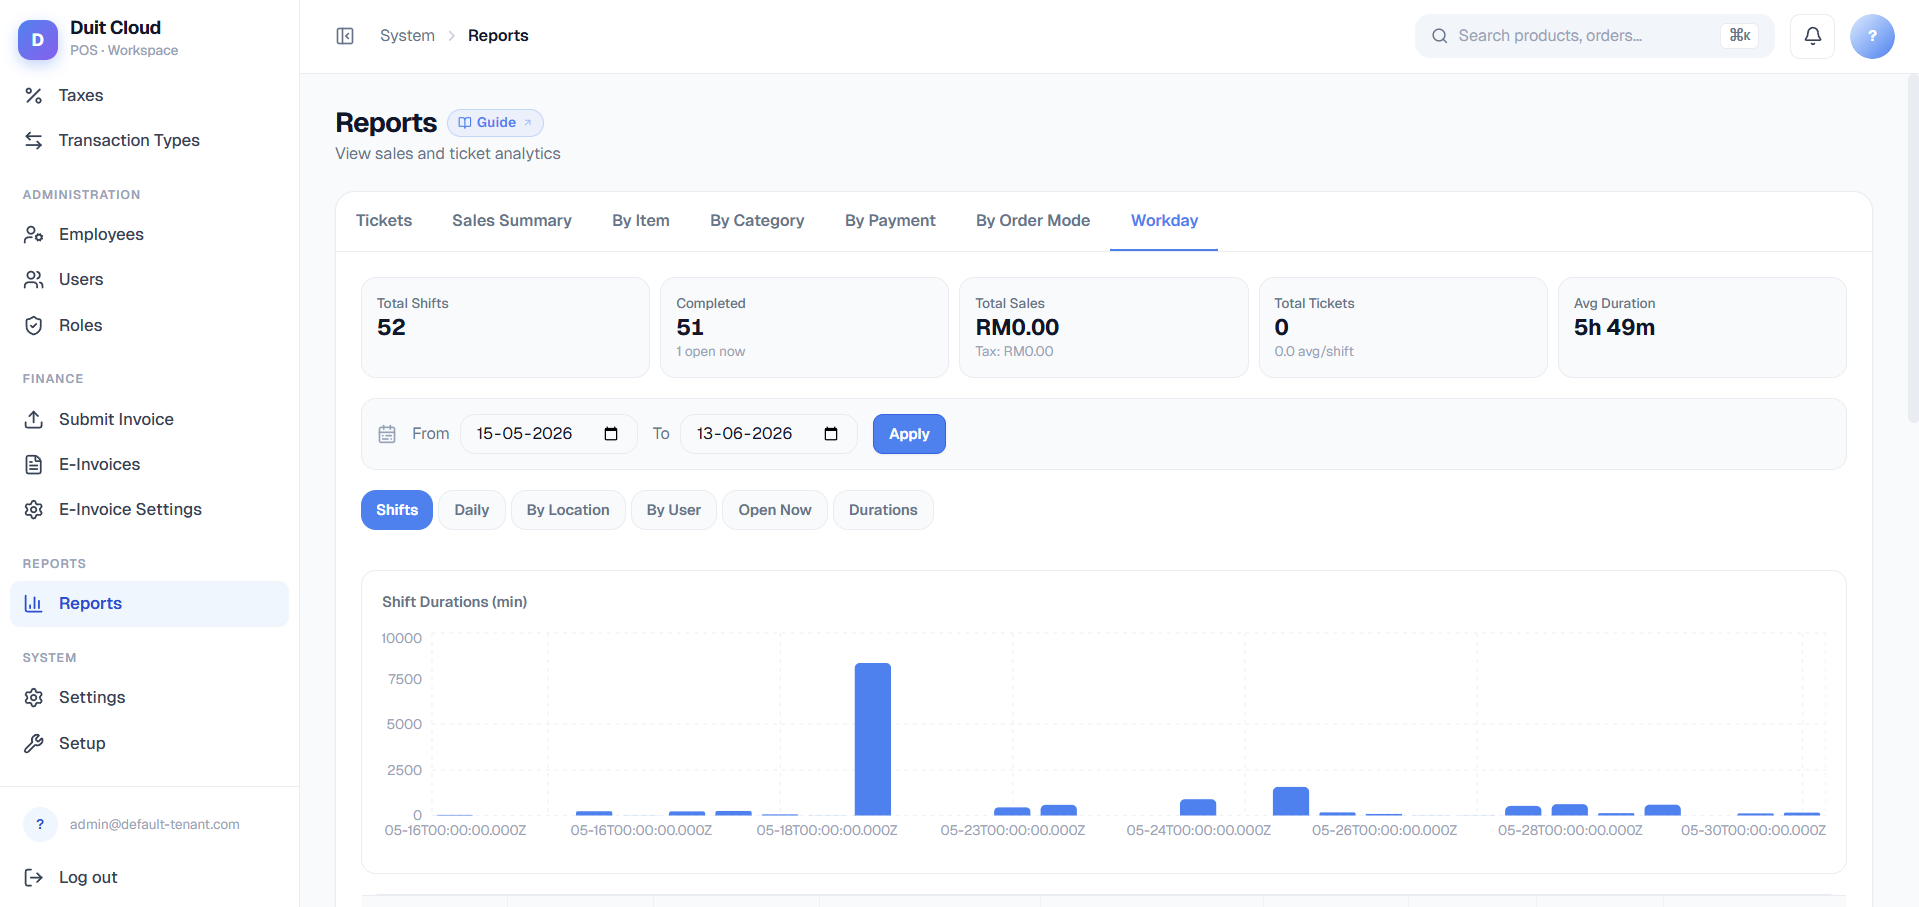Open the By Item tab

point(641,221)
